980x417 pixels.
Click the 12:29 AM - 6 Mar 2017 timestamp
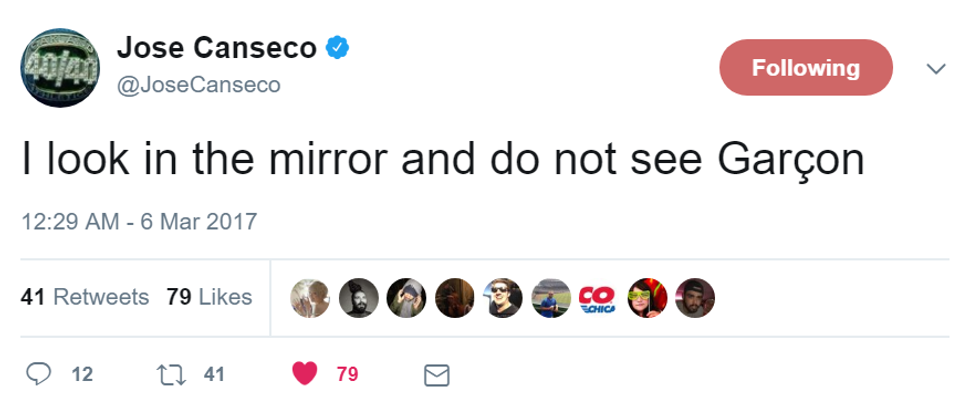point(139,221)
